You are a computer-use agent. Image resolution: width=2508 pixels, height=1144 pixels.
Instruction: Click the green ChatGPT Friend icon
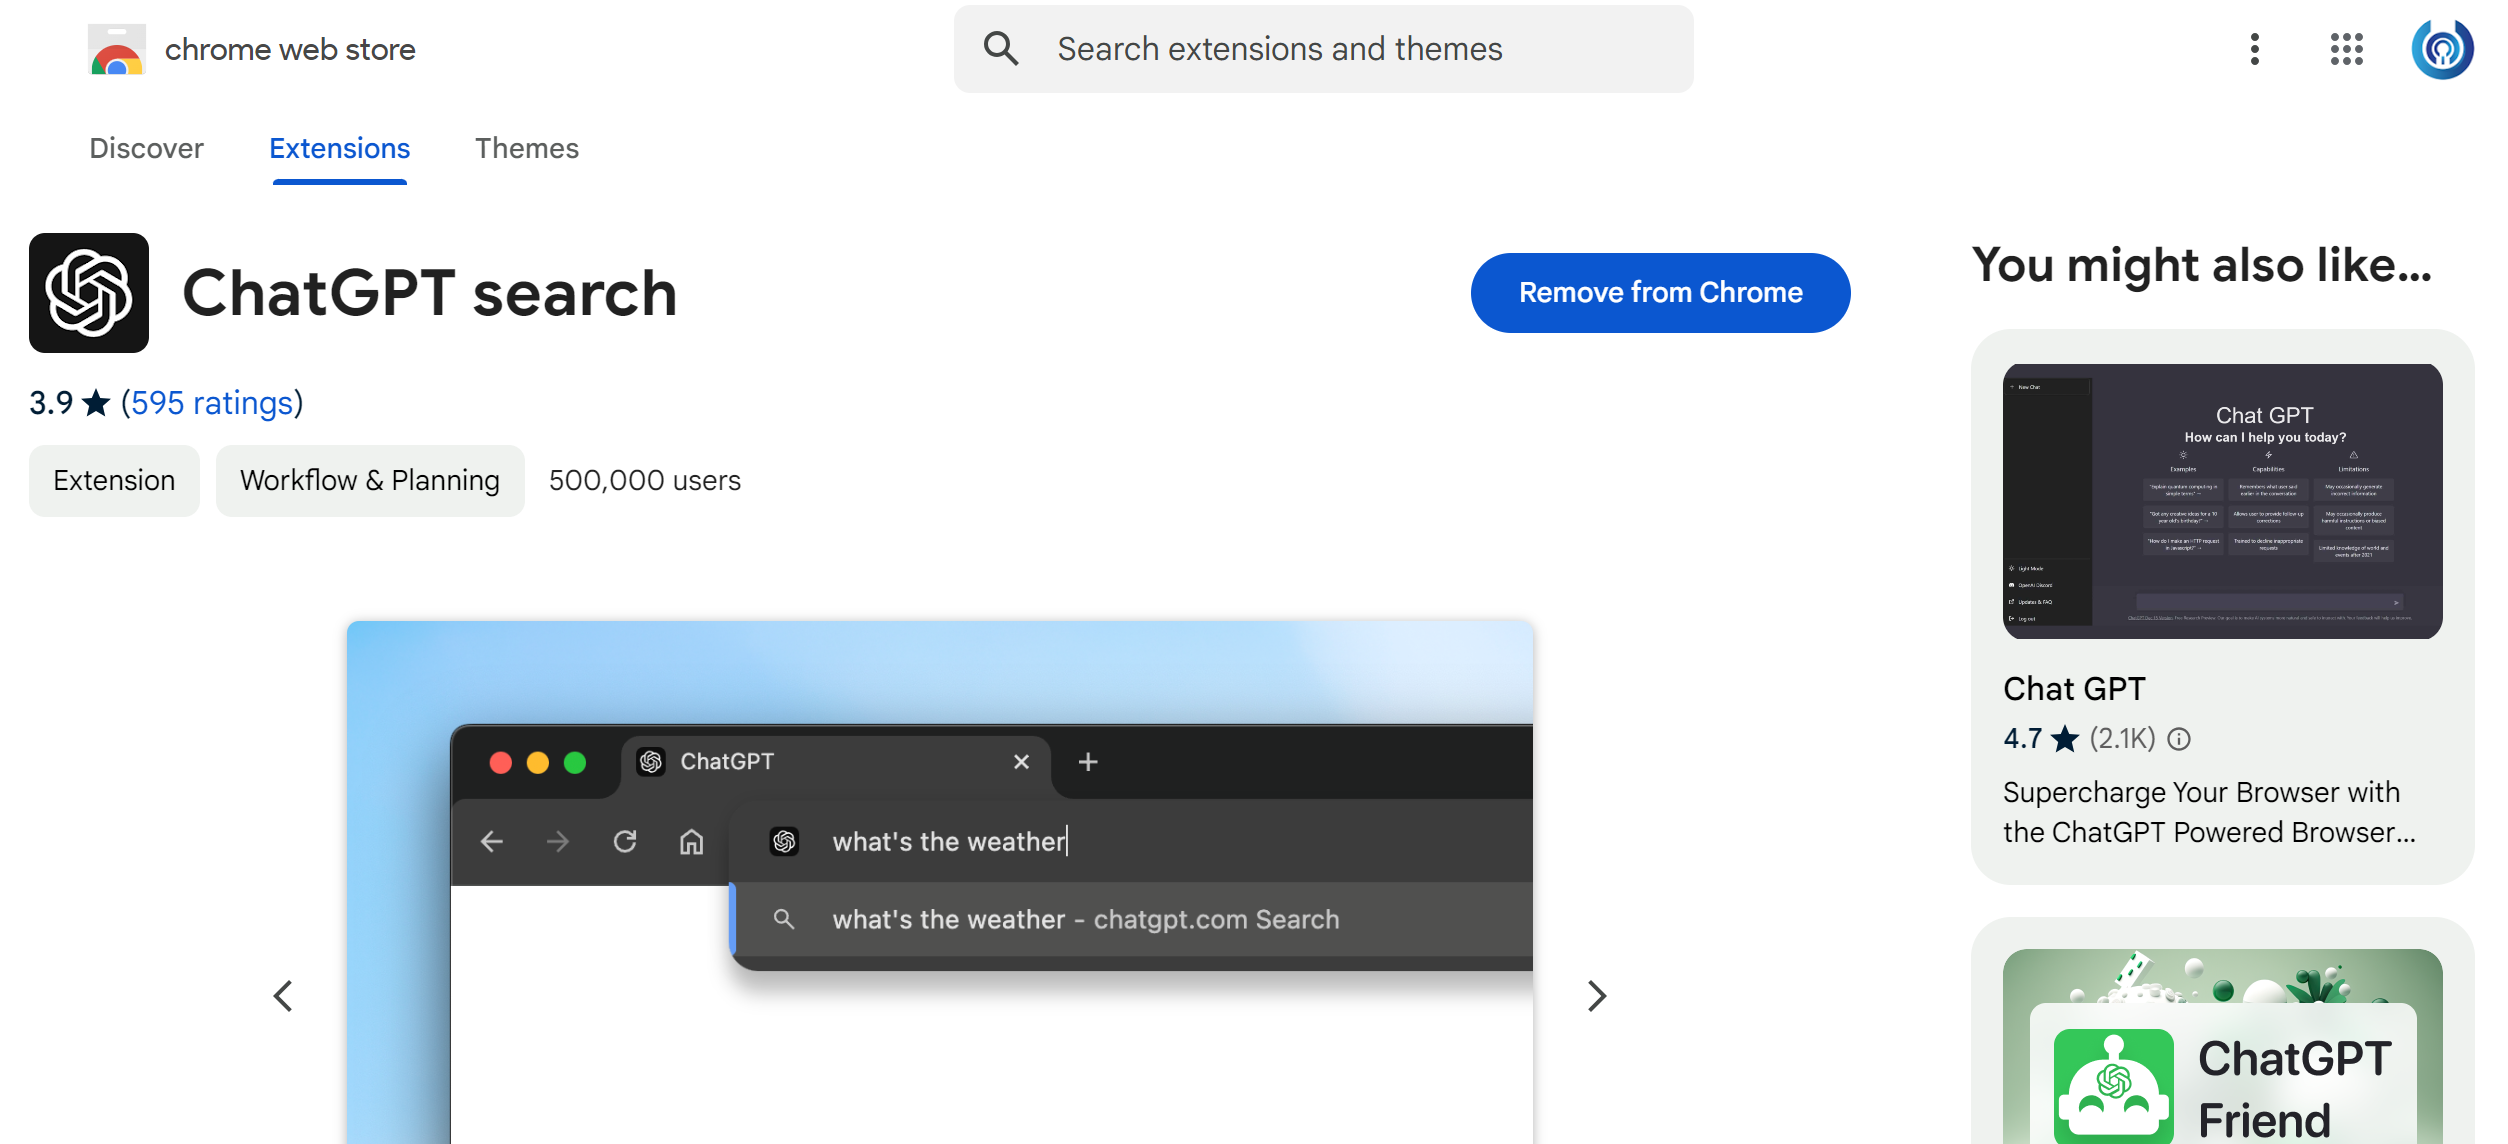2114,1087
